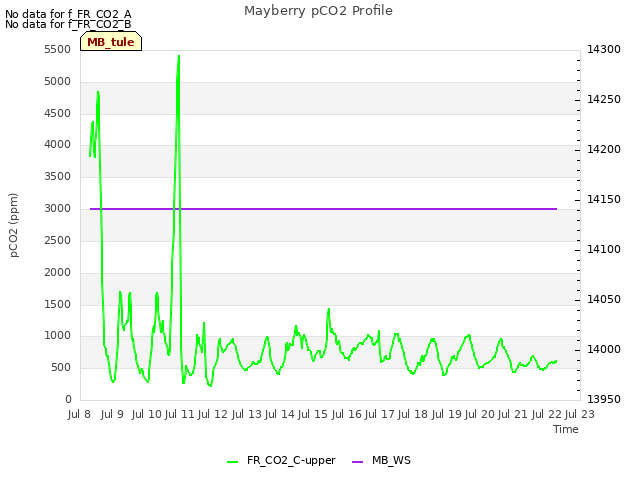
Task: Click the Jul 12 x-axis tick label
Action: pyautogui.click(x=213, y=415)
